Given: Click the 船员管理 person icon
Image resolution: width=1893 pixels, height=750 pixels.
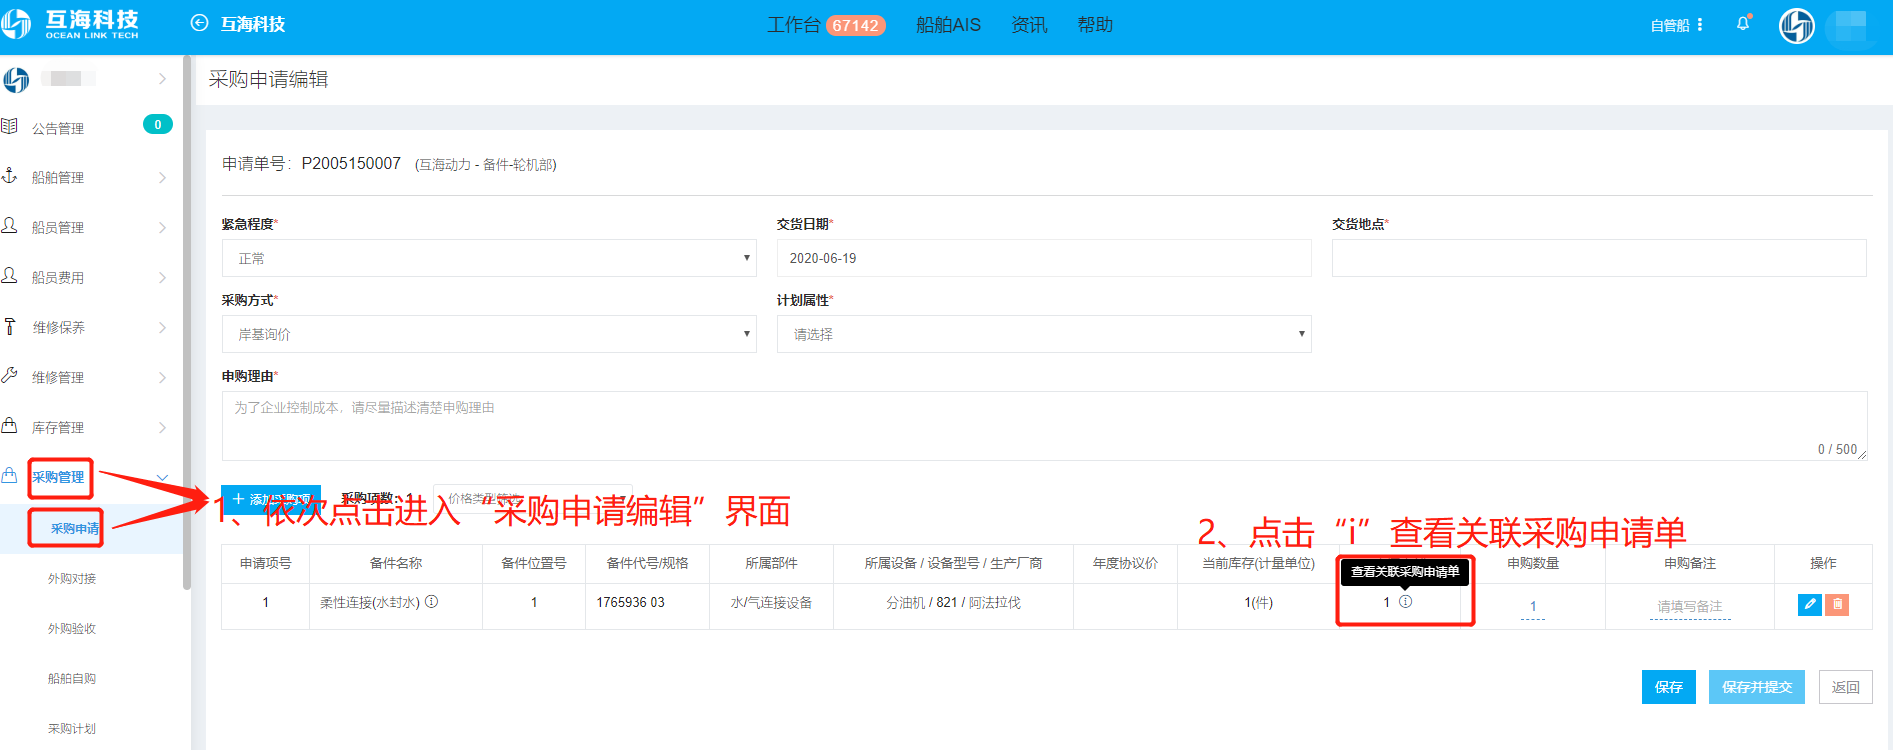Looking at the screenshot, I should click(10, 226).
